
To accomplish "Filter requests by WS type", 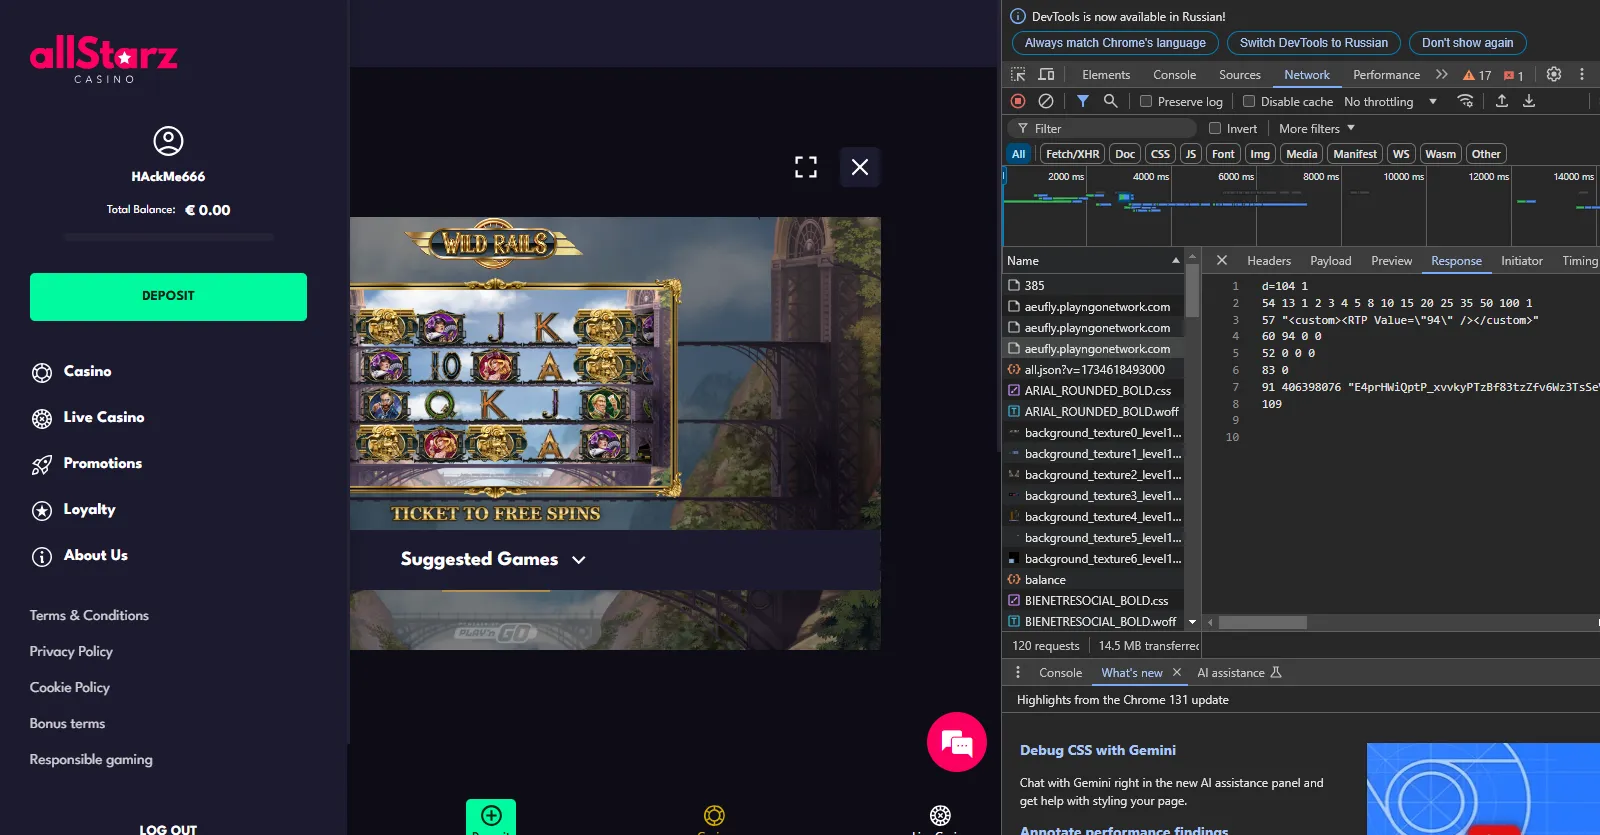I will 1401,154.
